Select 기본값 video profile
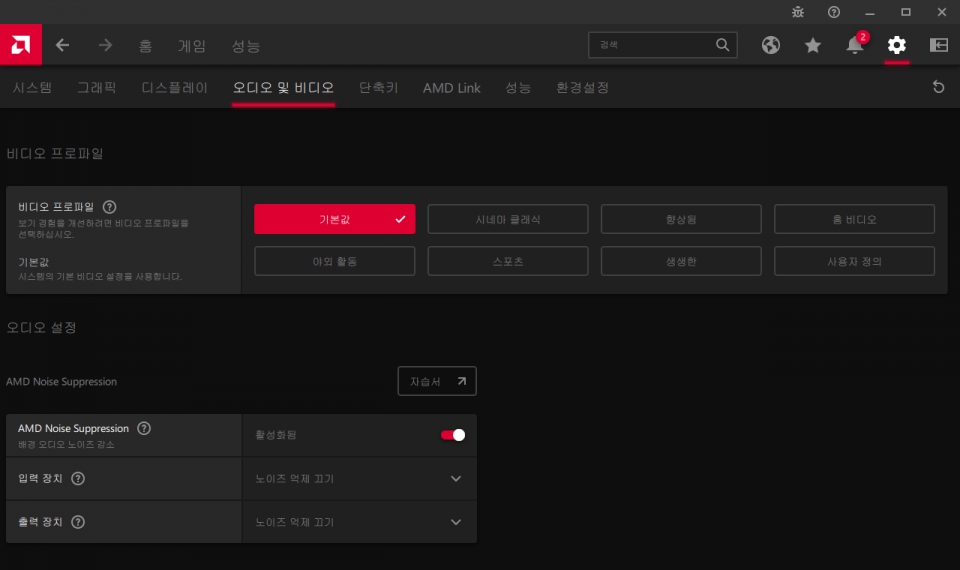 pos(334,219)
